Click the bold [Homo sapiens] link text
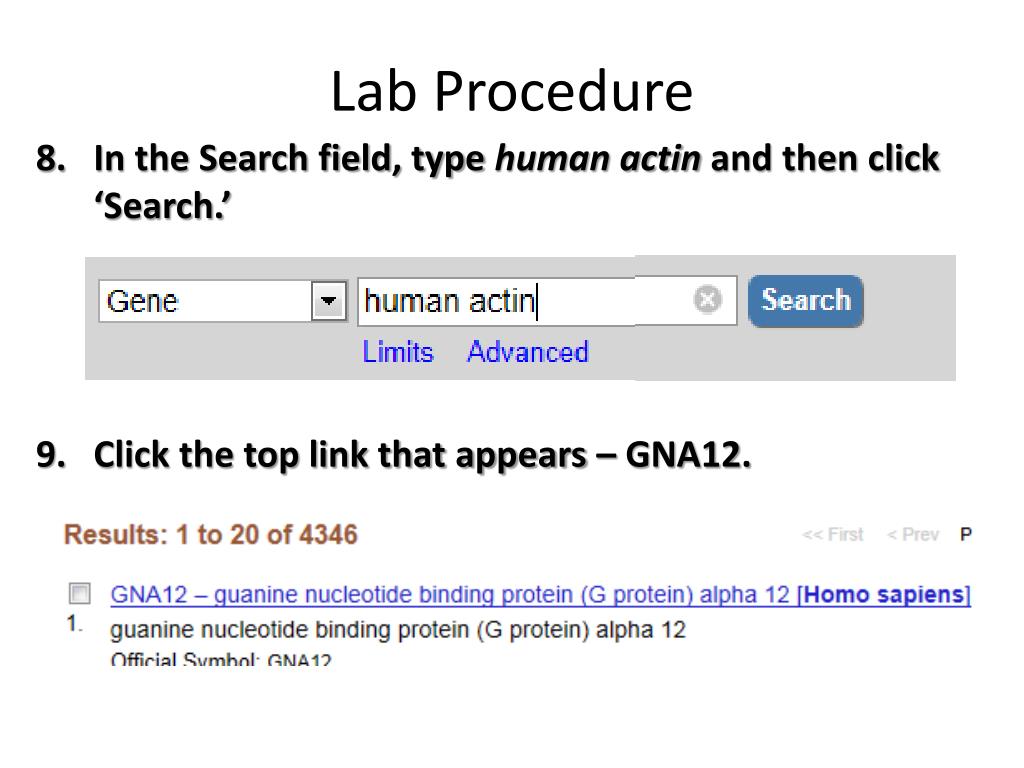 (x=884, y=595)
